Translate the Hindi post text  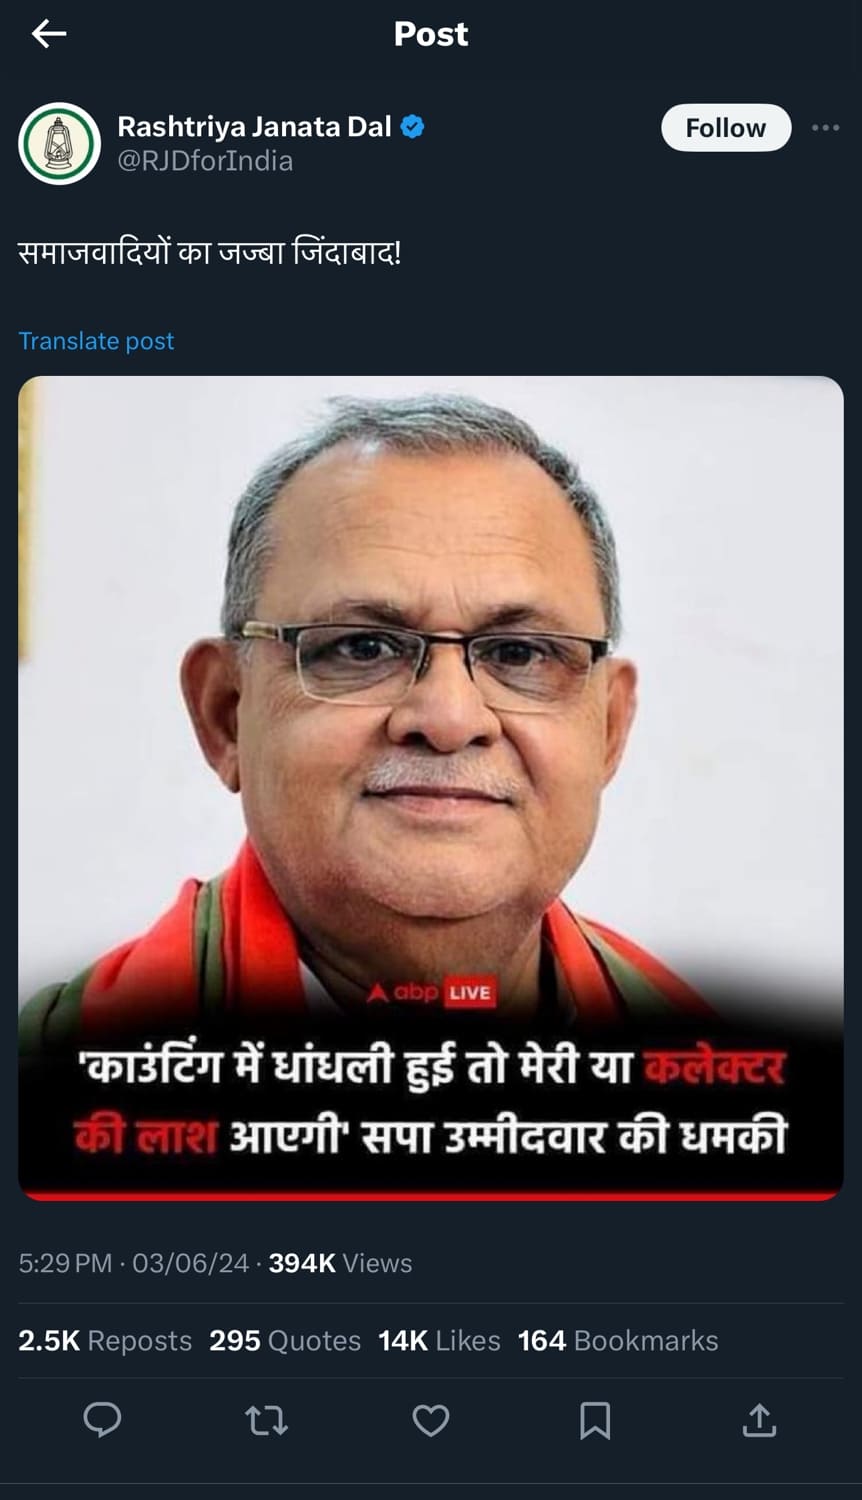click(96, 341)
